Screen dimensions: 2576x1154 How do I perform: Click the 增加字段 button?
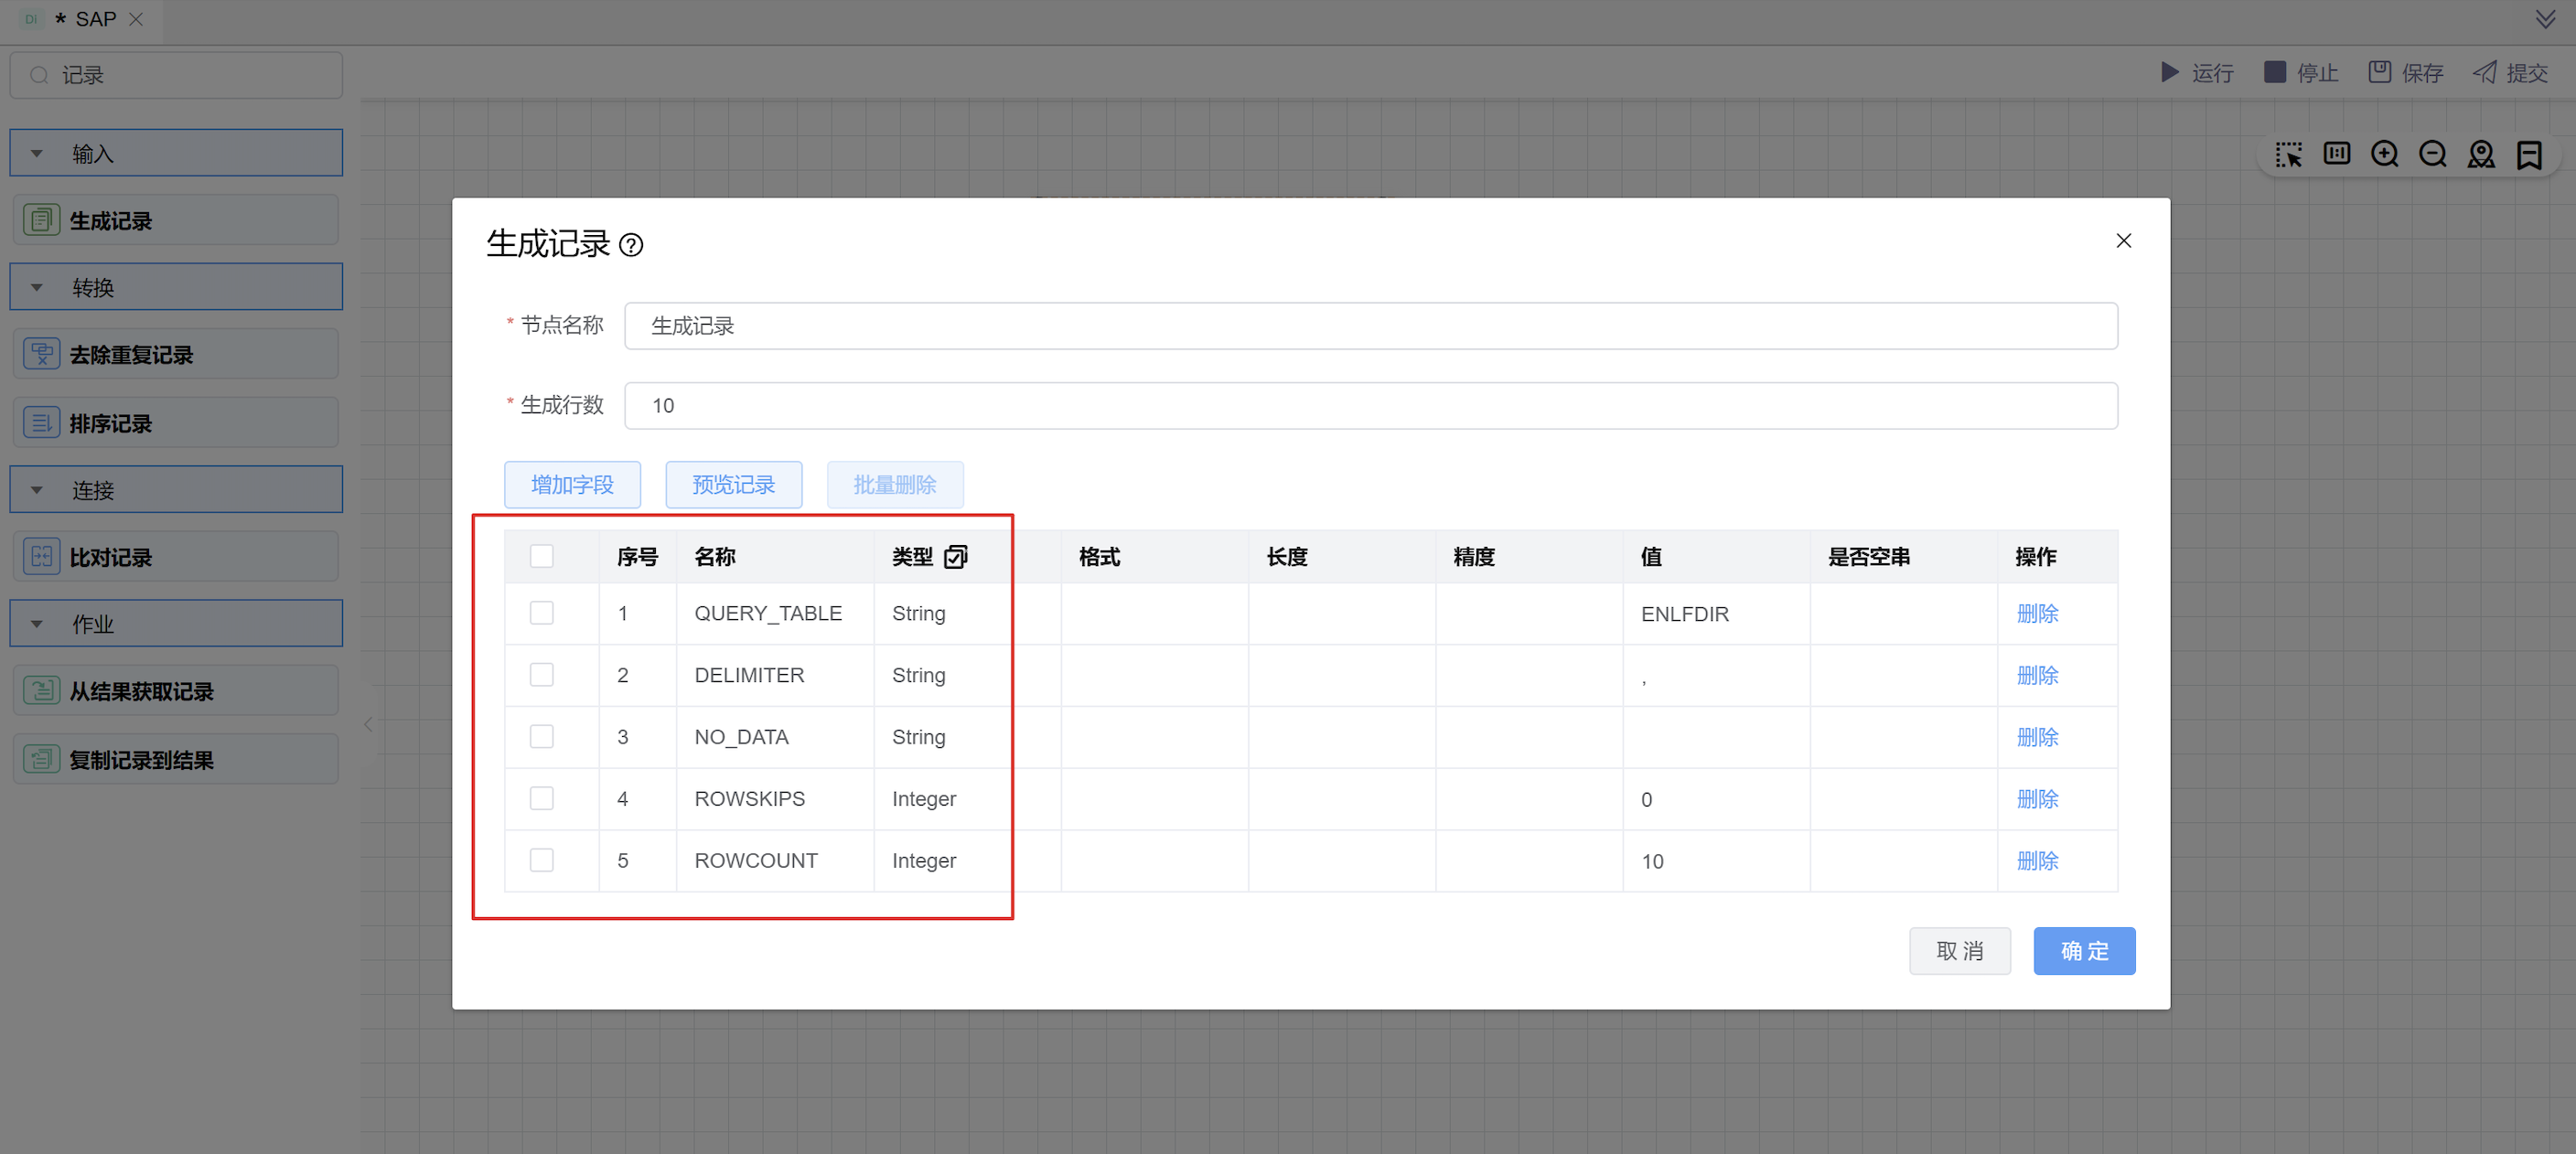[572, 485]
